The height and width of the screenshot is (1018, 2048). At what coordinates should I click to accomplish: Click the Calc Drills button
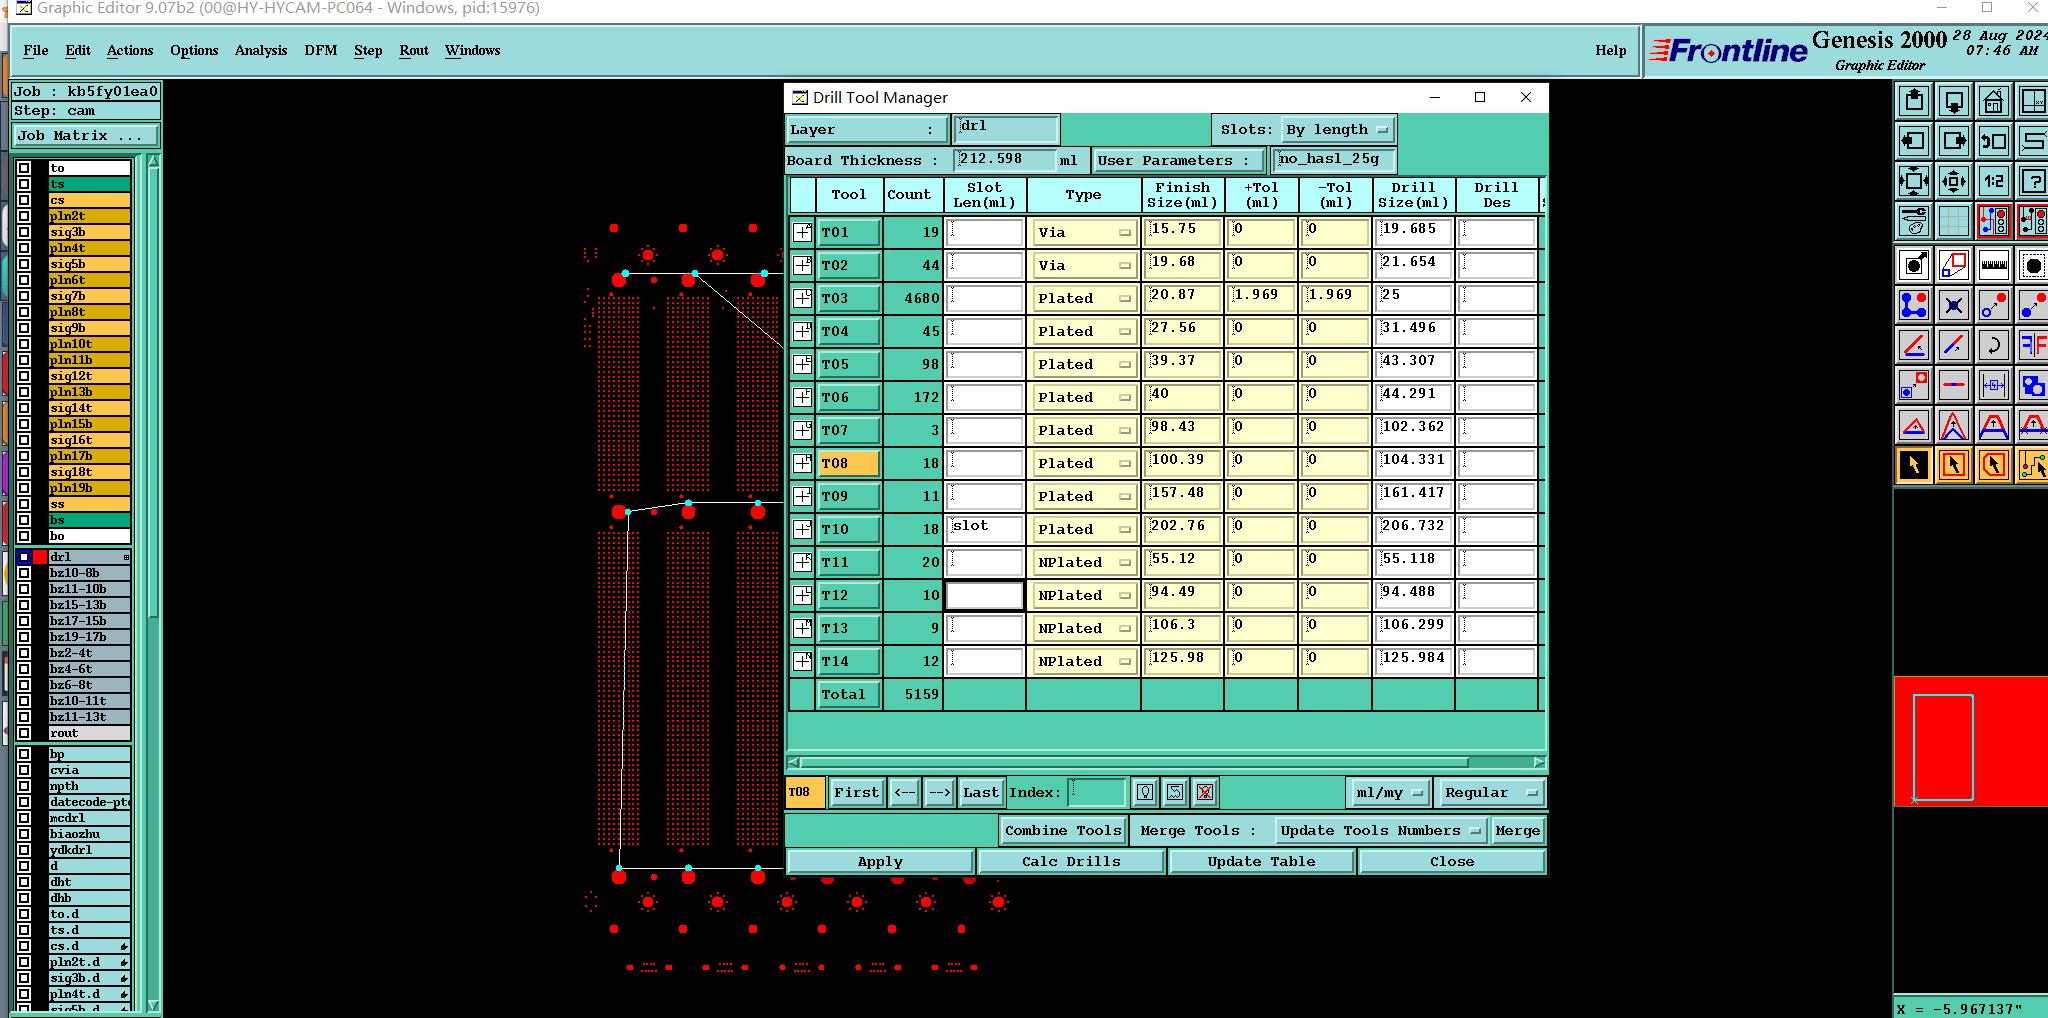1071,861
